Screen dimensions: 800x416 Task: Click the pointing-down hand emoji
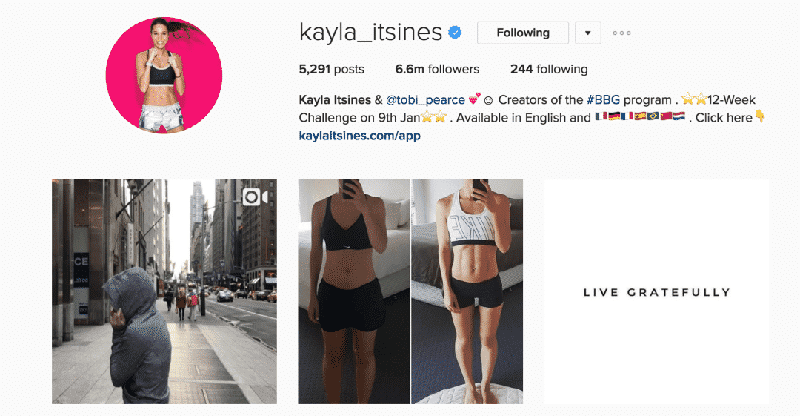tap(760, 117)
